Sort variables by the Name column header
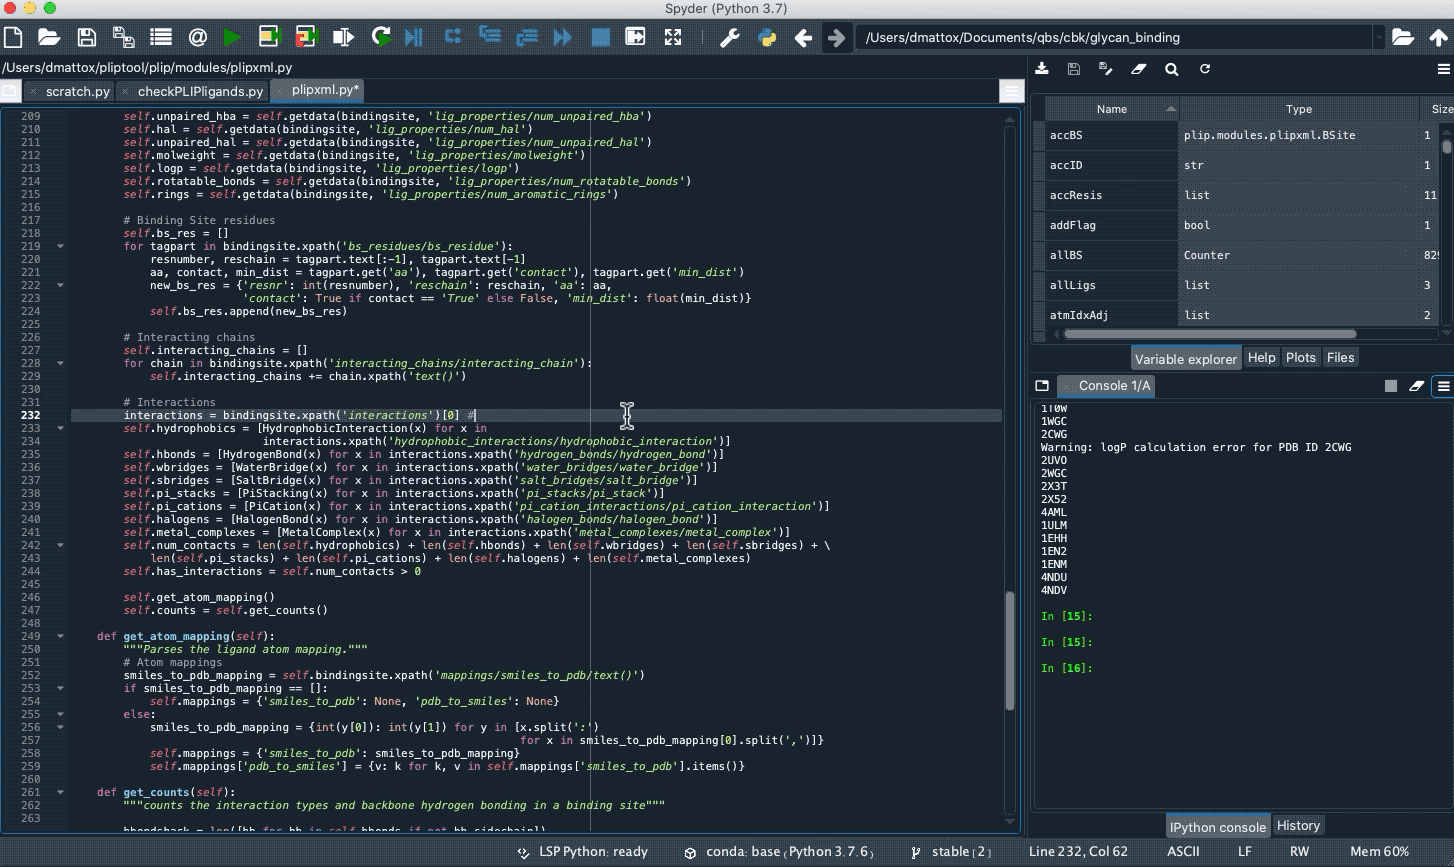Screen dimensions: 1454x867 click(1112, 109)
